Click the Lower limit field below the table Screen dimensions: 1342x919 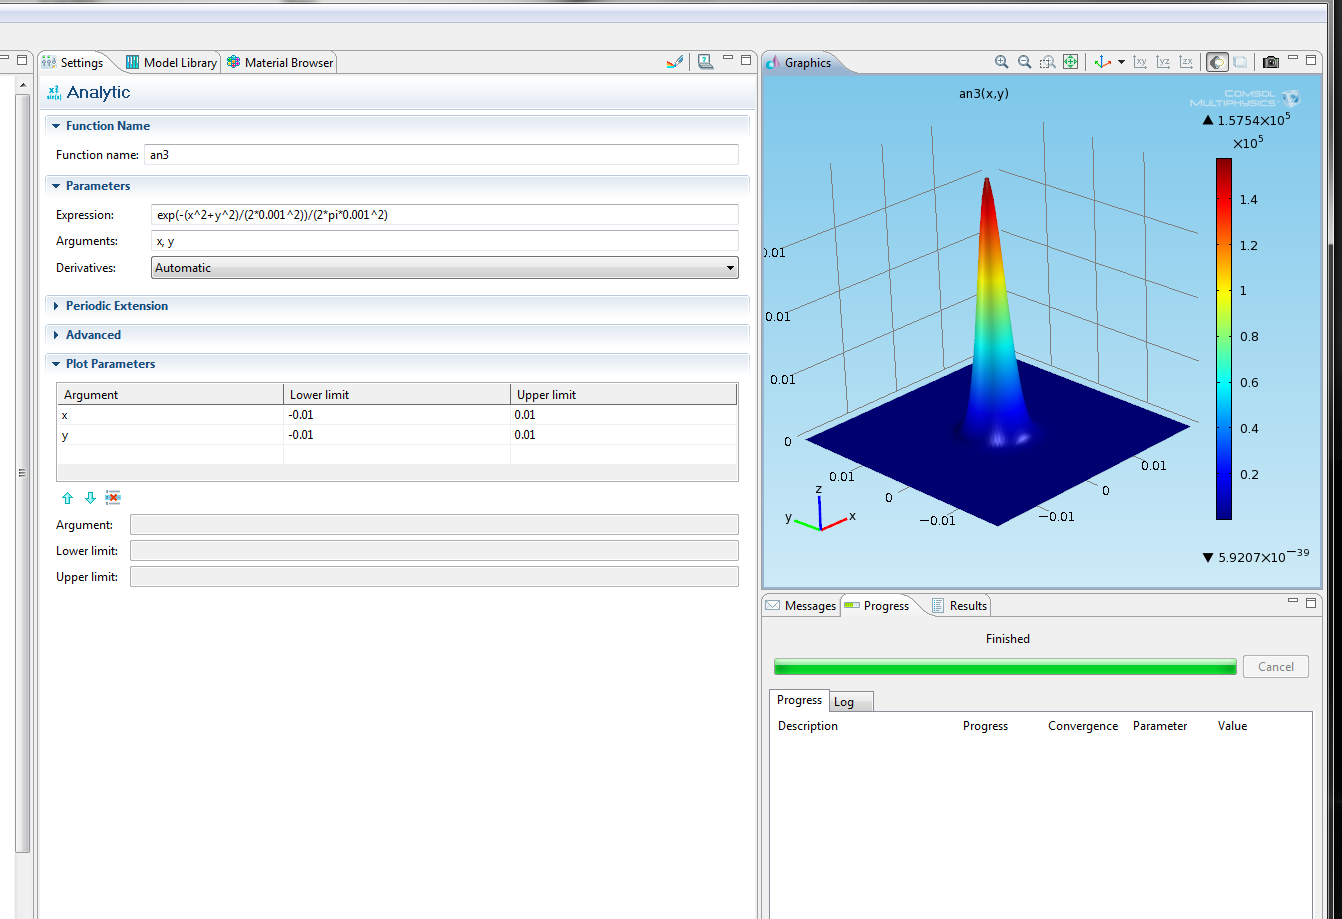coord(434,551)
